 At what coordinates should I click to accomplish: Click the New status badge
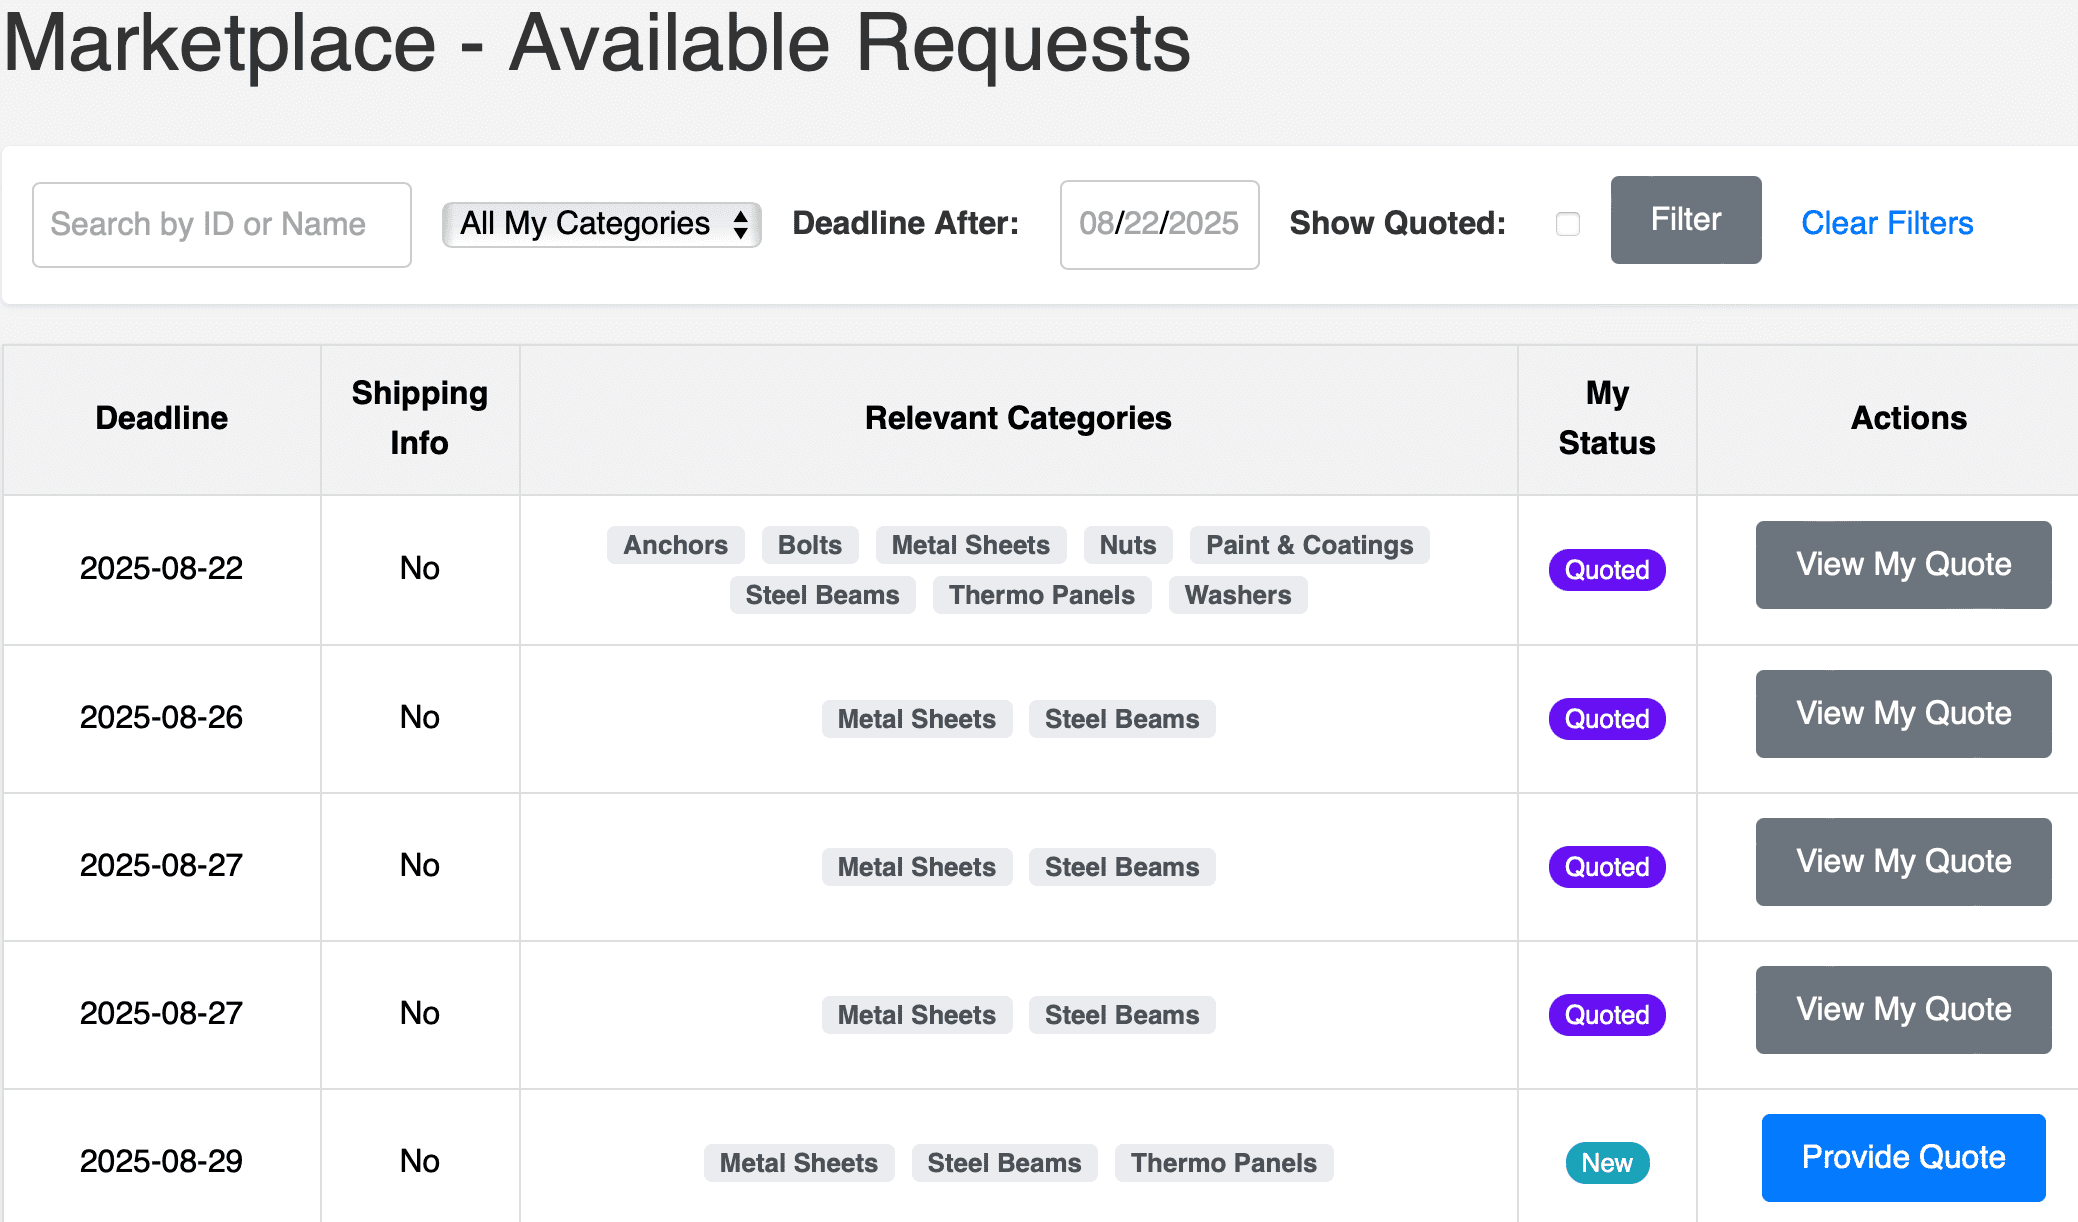tap(1606, 1163)
